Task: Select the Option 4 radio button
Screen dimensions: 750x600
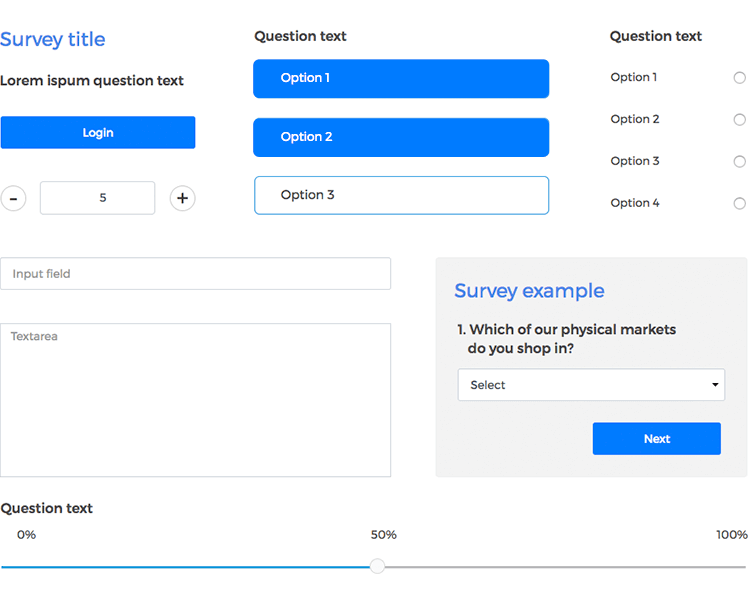Action: (x=739, y=203)
